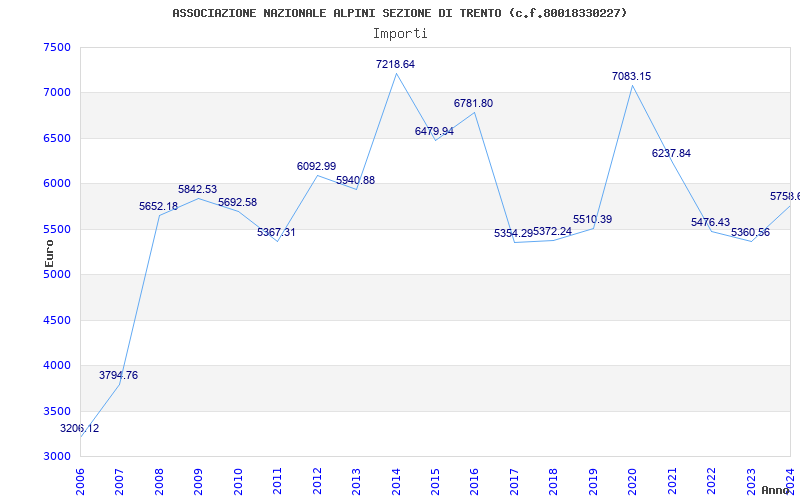Click x-axis year 2012
800x500 pixels.
tap(317, 482)
